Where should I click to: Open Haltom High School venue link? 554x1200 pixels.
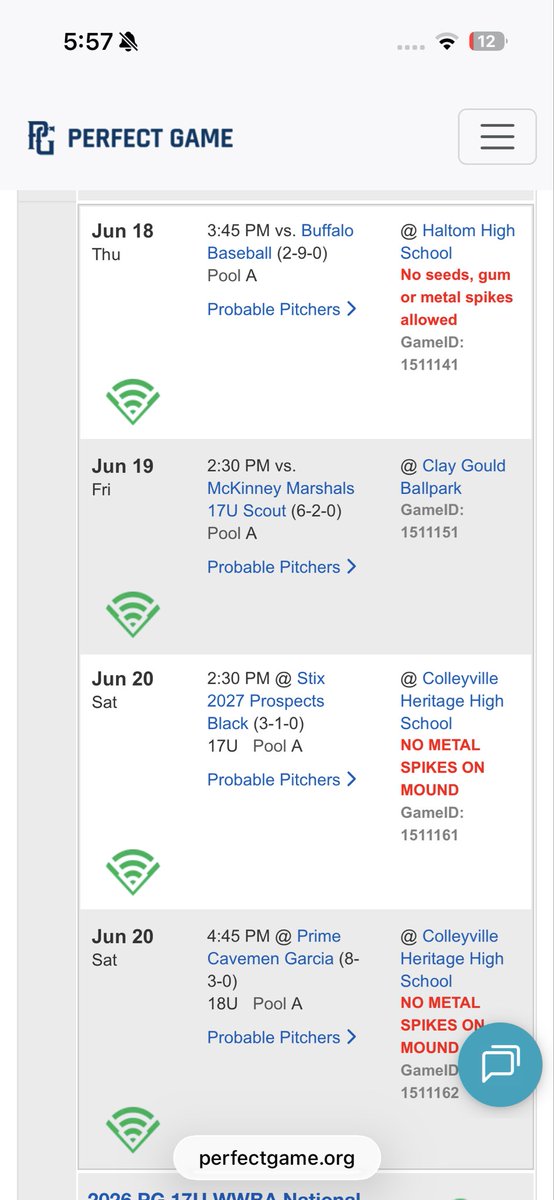tap(457, 241)
